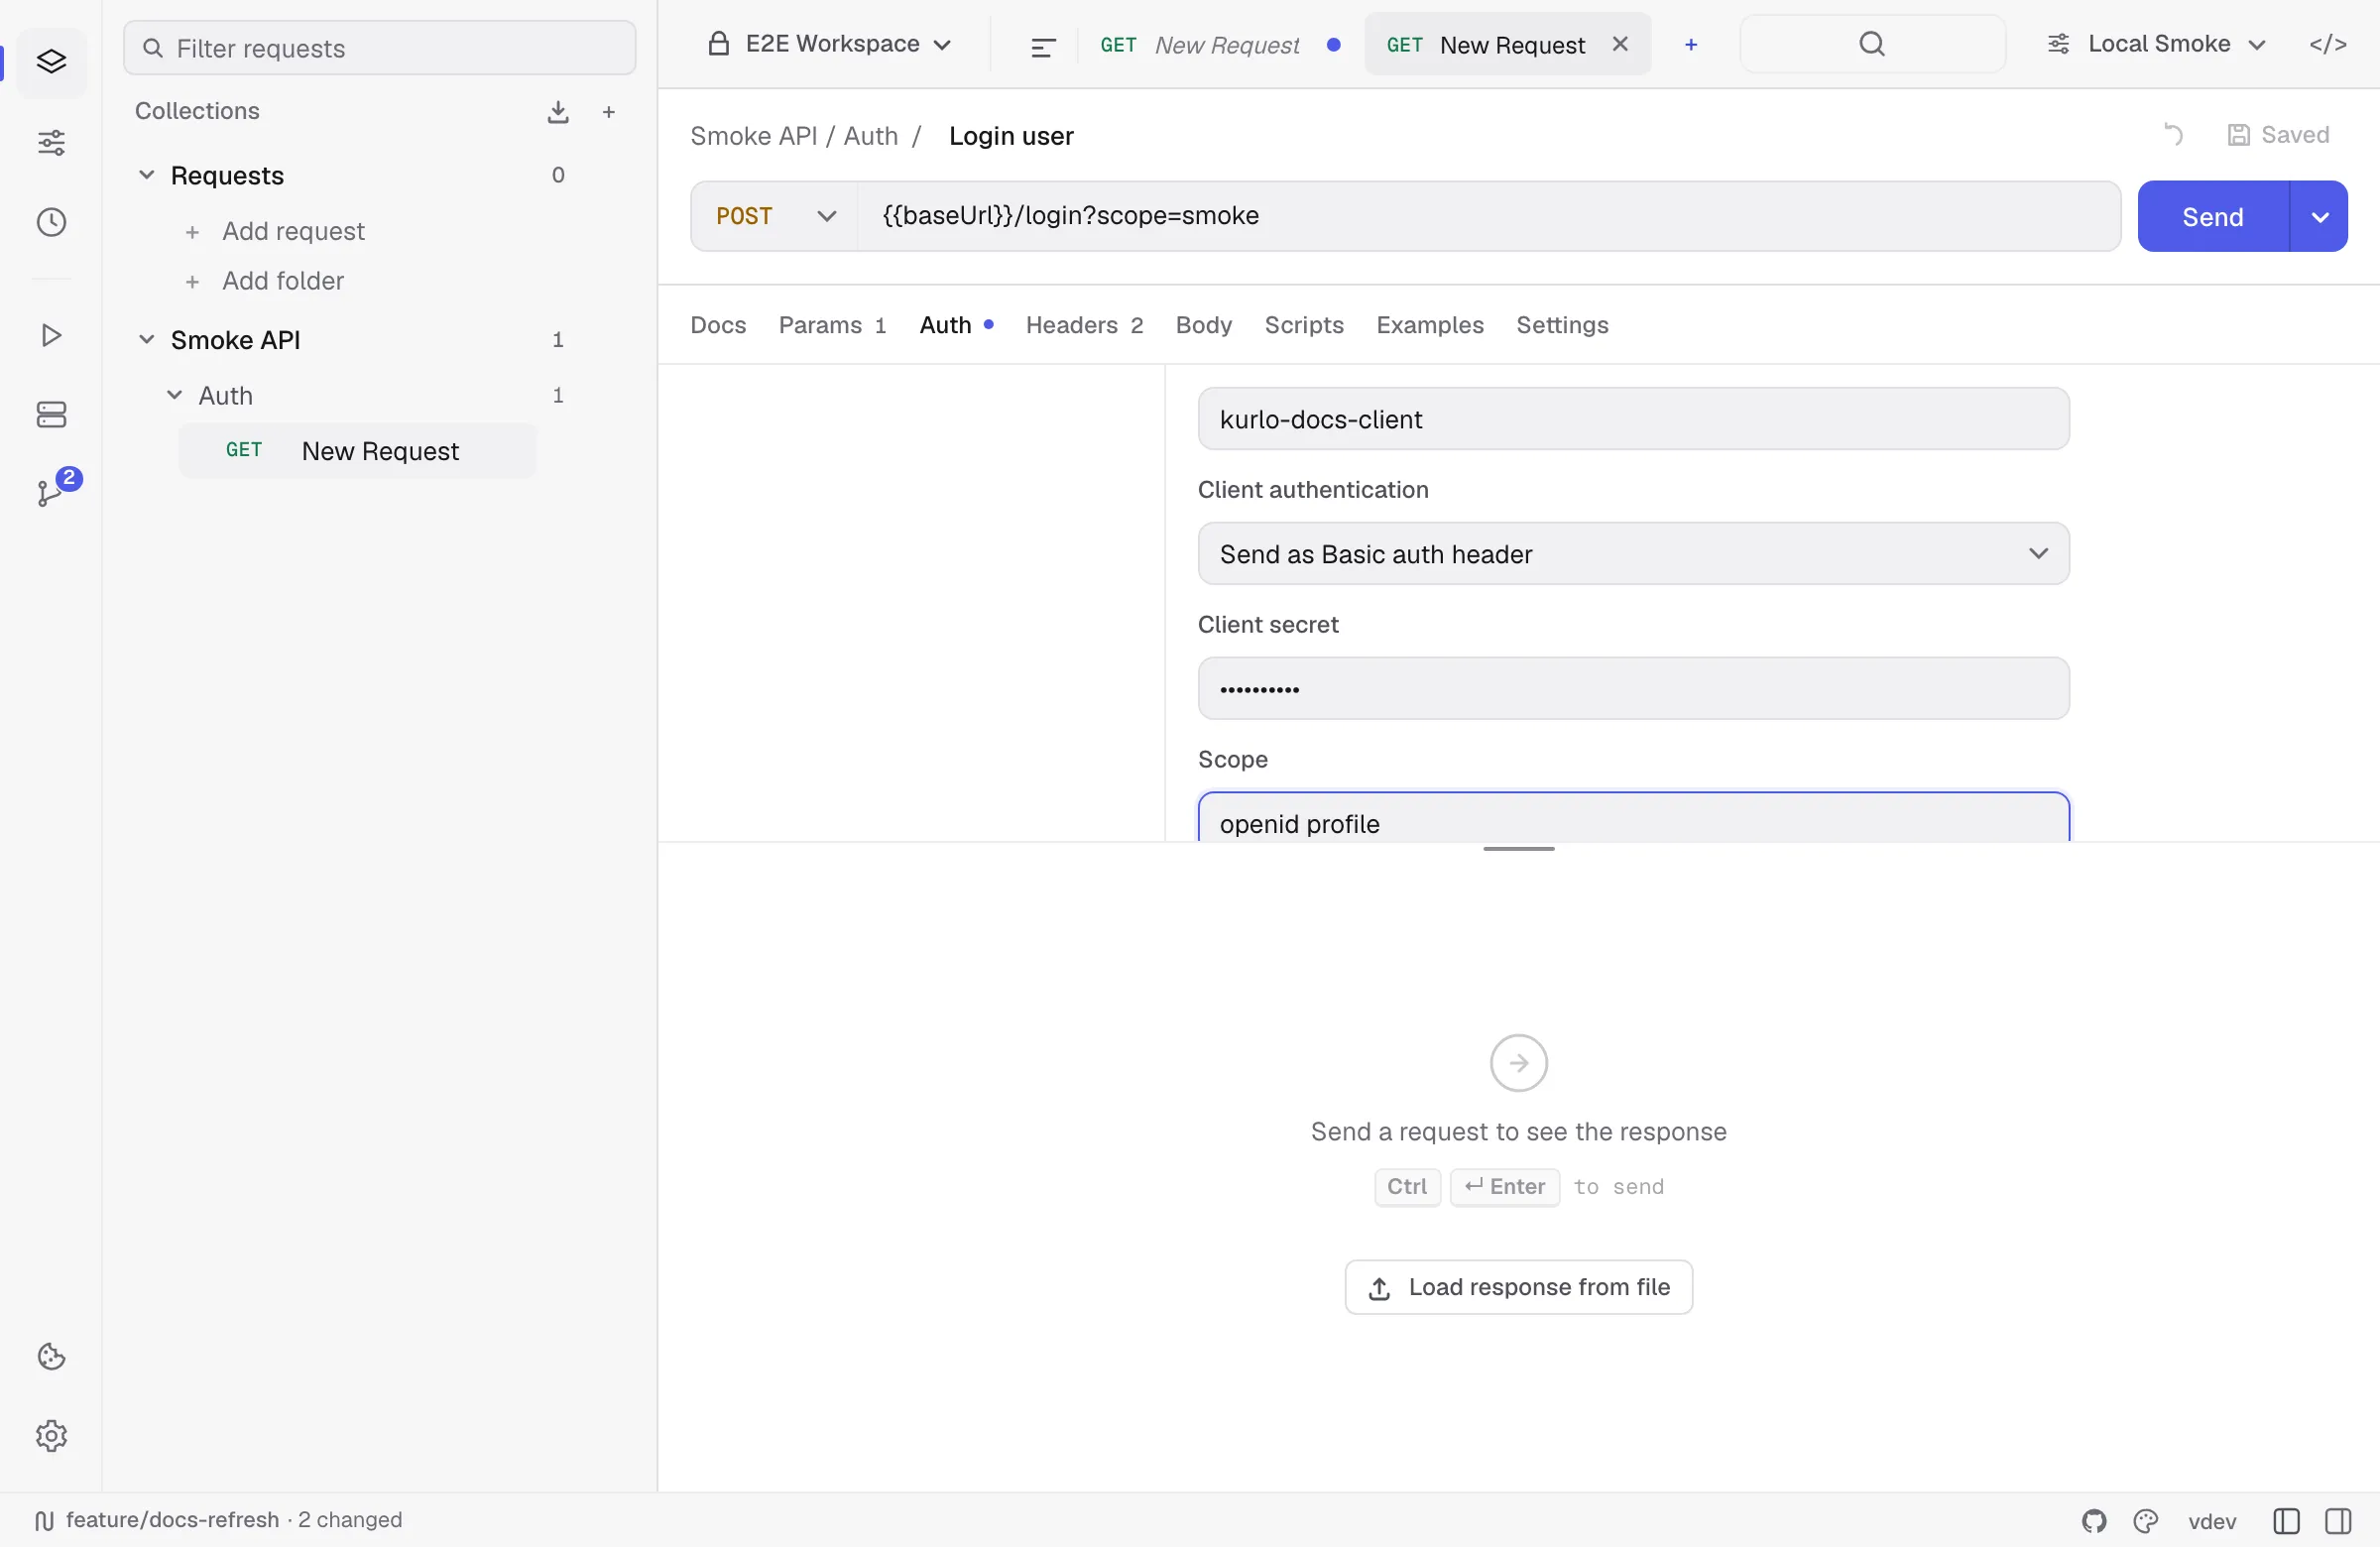The image size is (2380, 1547).
Task: Click Add folder in Requests
Action: click(265, 281)
